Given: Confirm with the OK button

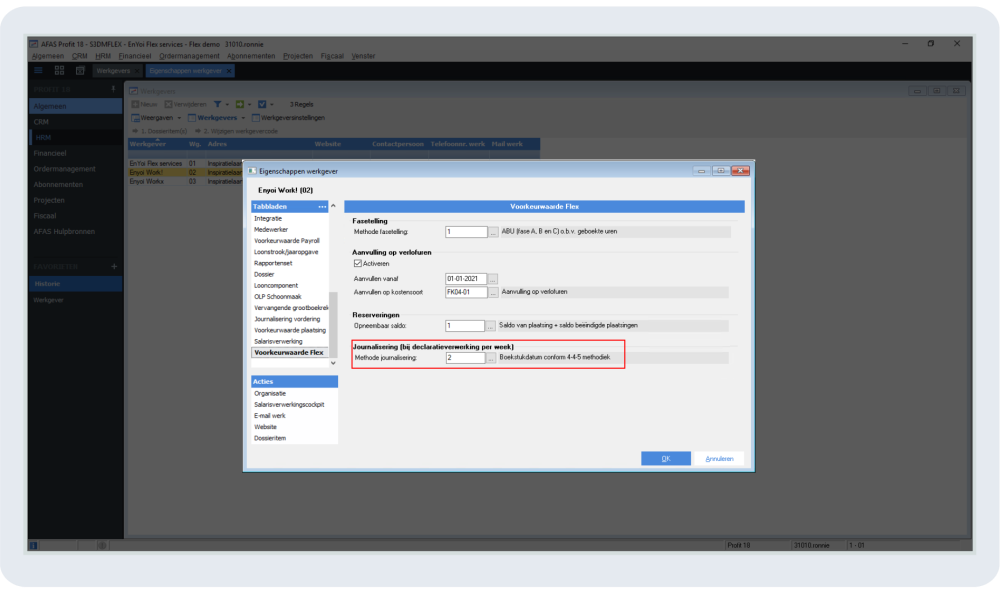Looking at the screenshot, I should coord(666,458).
